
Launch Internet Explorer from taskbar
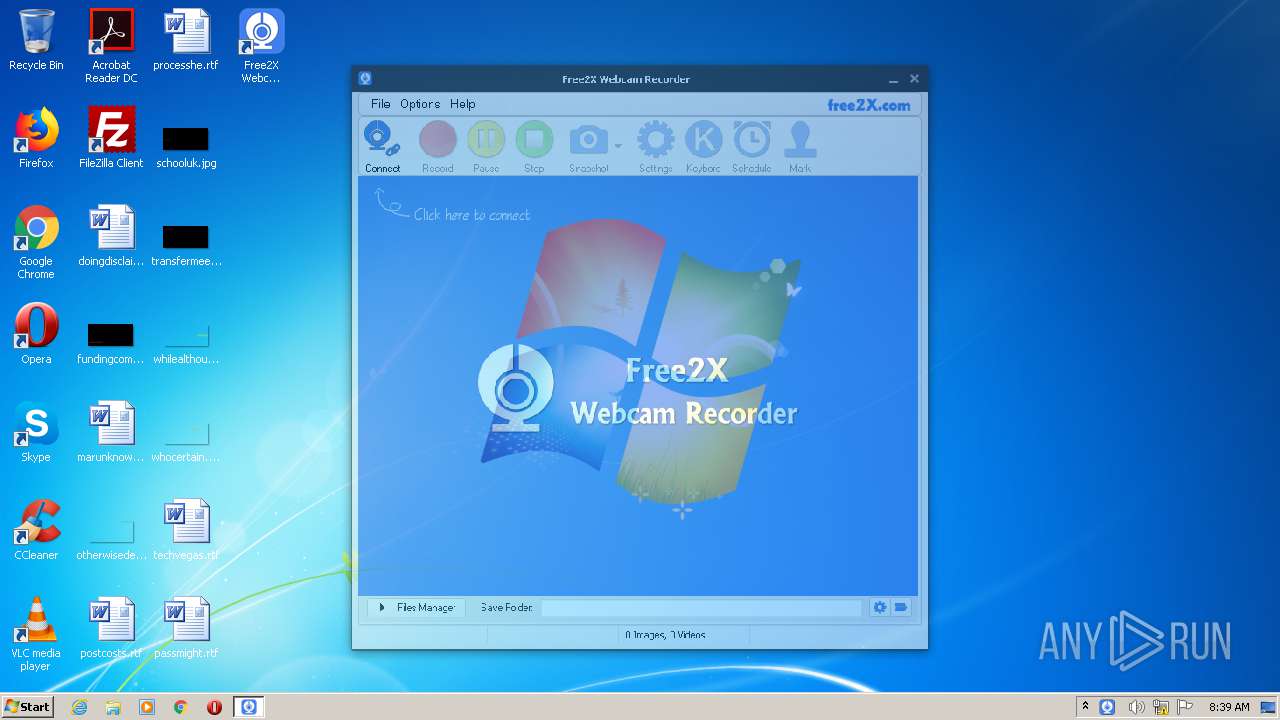coord(79,707)
